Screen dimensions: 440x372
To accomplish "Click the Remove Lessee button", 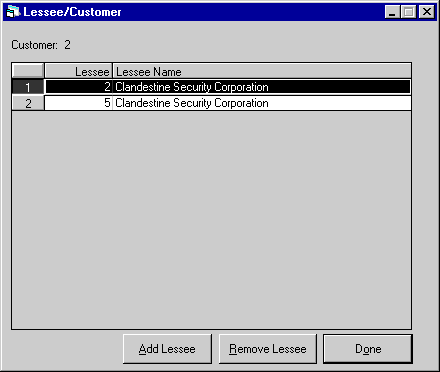I will 268,349.
